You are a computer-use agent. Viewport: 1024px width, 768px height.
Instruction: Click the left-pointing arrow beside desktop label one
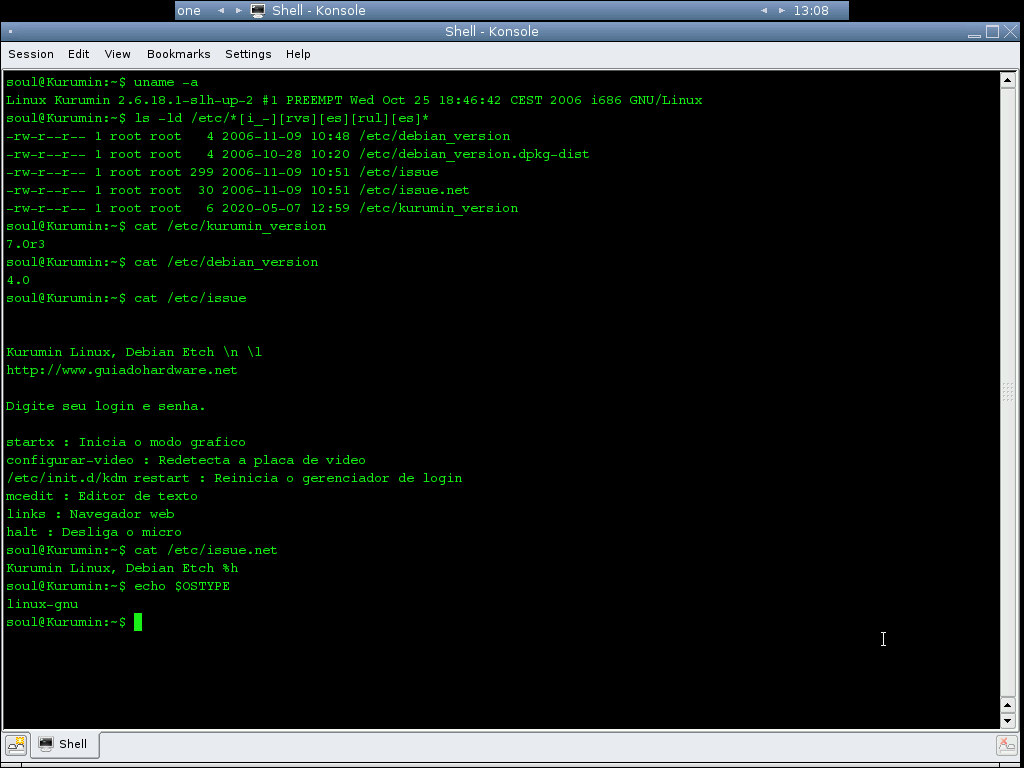coord(221,10)
